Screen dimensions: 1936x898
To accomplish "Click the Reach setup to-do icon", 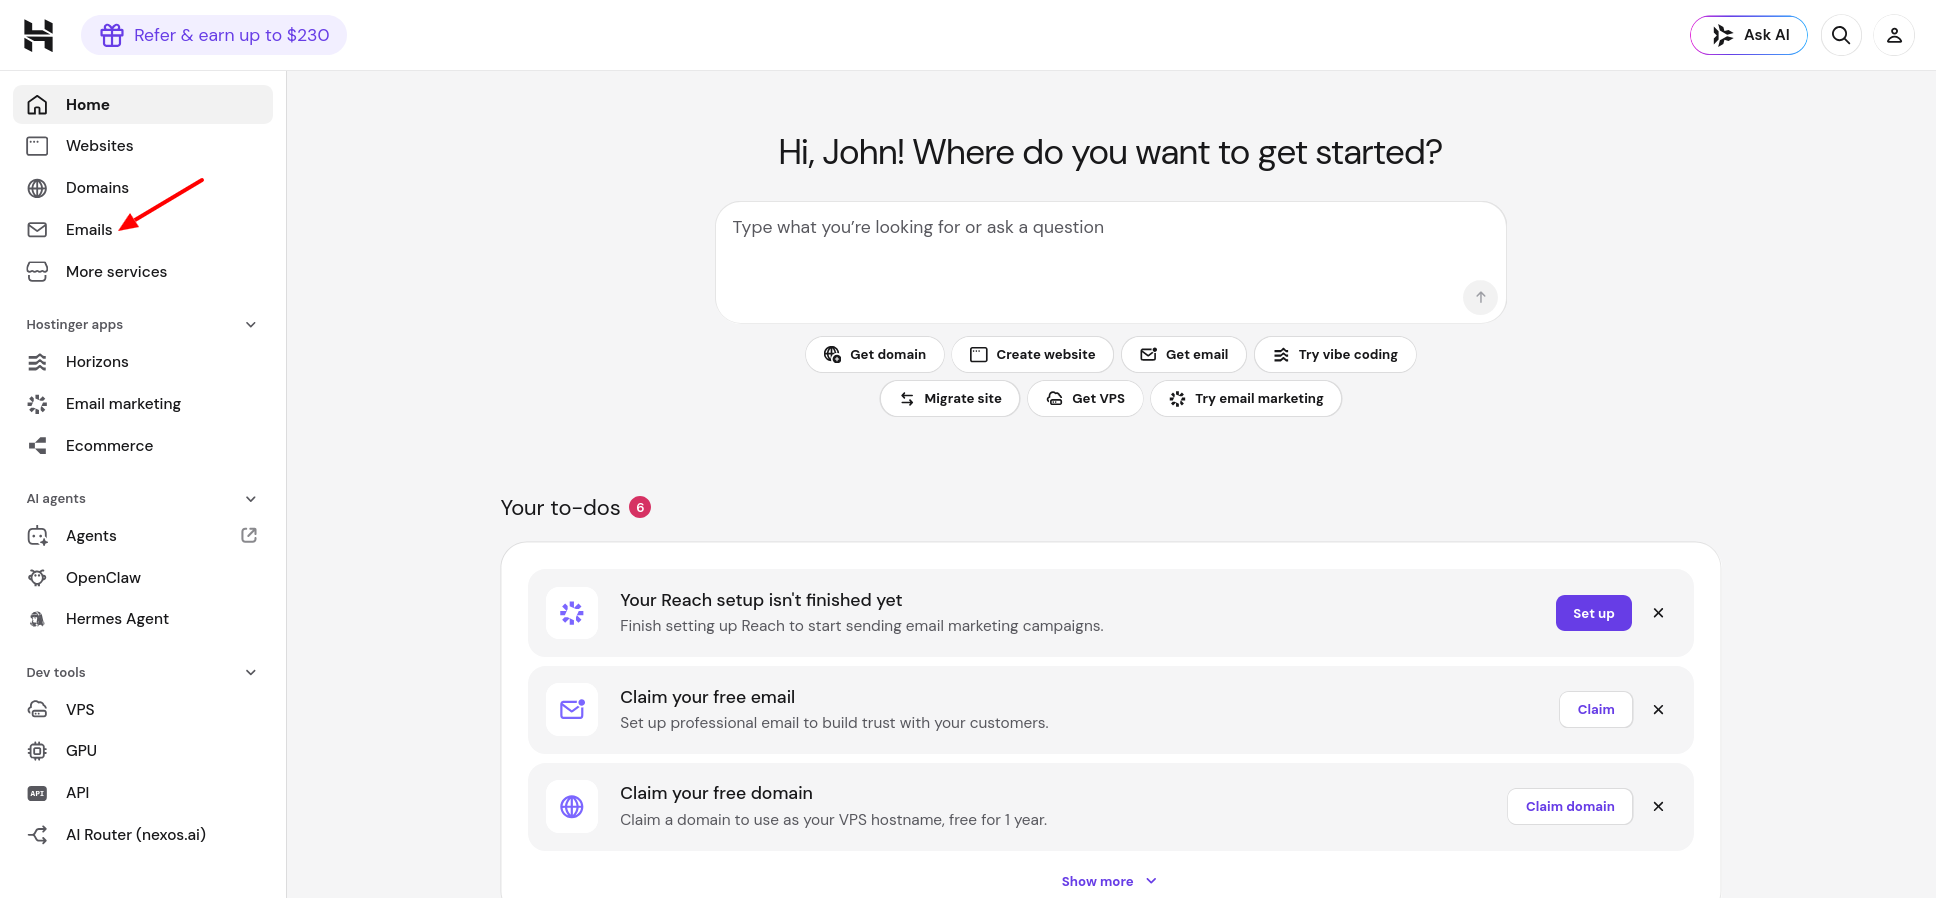I will pyautogui.click(x=572, y=613).
